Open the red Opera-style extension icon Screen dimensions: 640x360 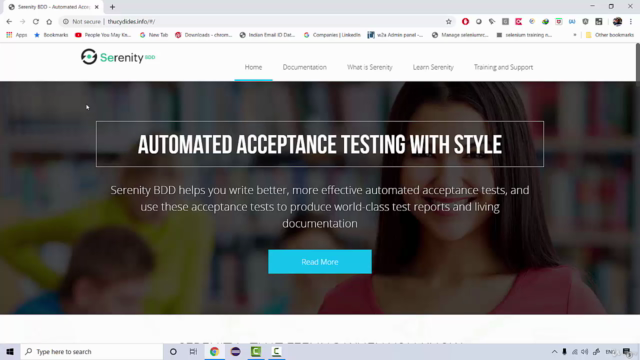click(465, 22)
